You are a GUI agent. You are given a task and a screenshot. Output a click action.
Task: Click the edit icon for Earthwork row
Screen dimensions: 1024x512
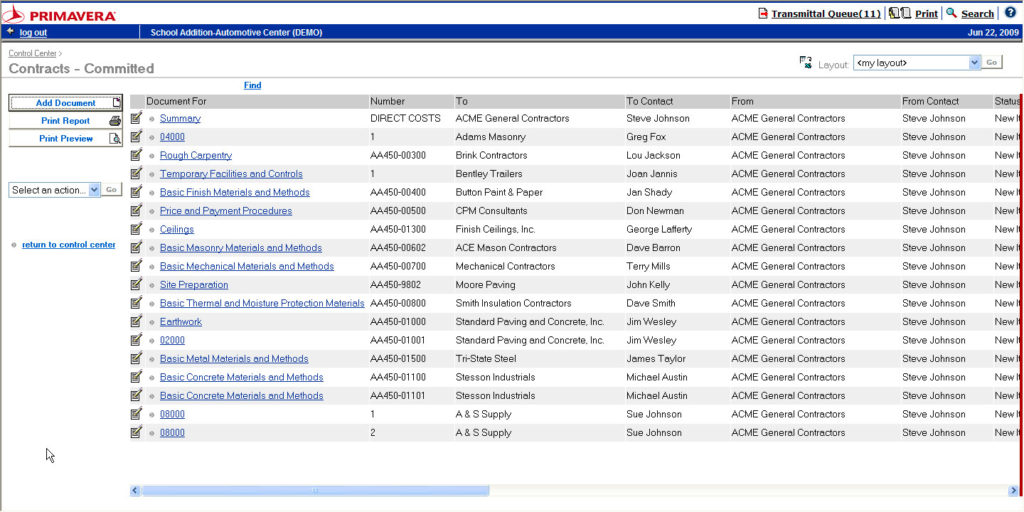pyautogui.click(x=137, y=322)
